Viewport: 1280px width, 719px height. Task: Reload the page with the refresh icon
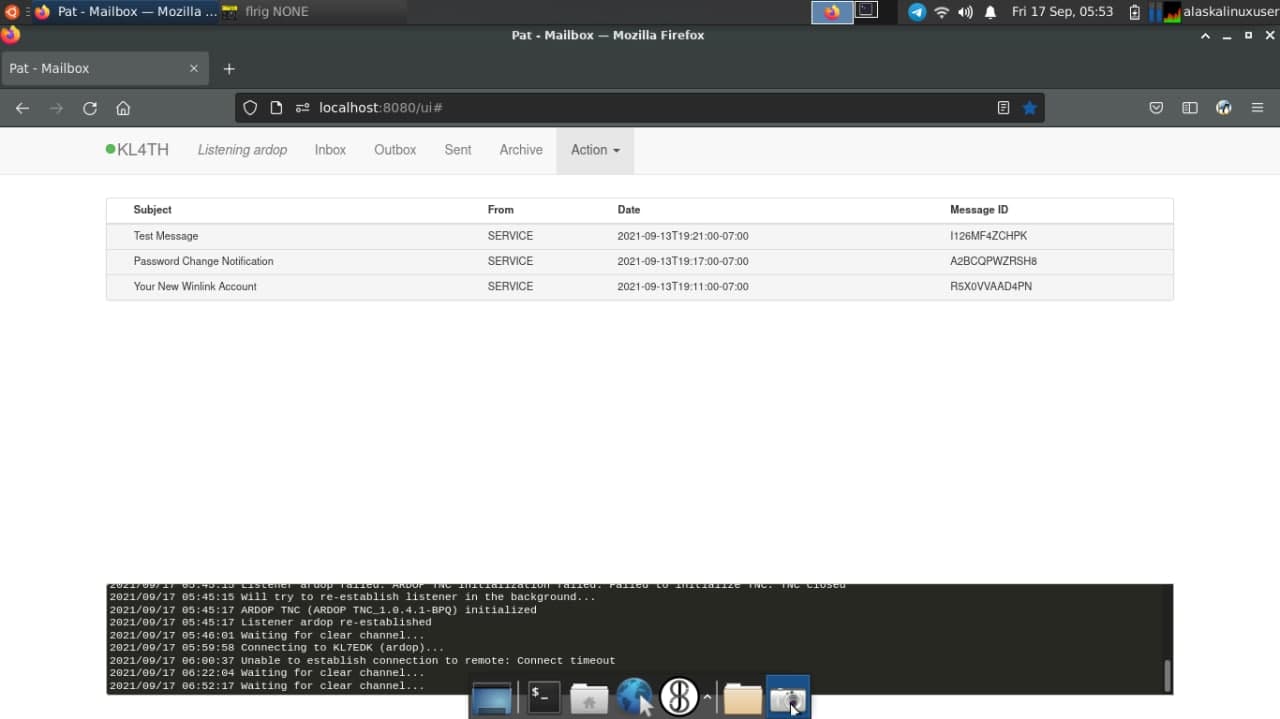click(x=90, y=108)
